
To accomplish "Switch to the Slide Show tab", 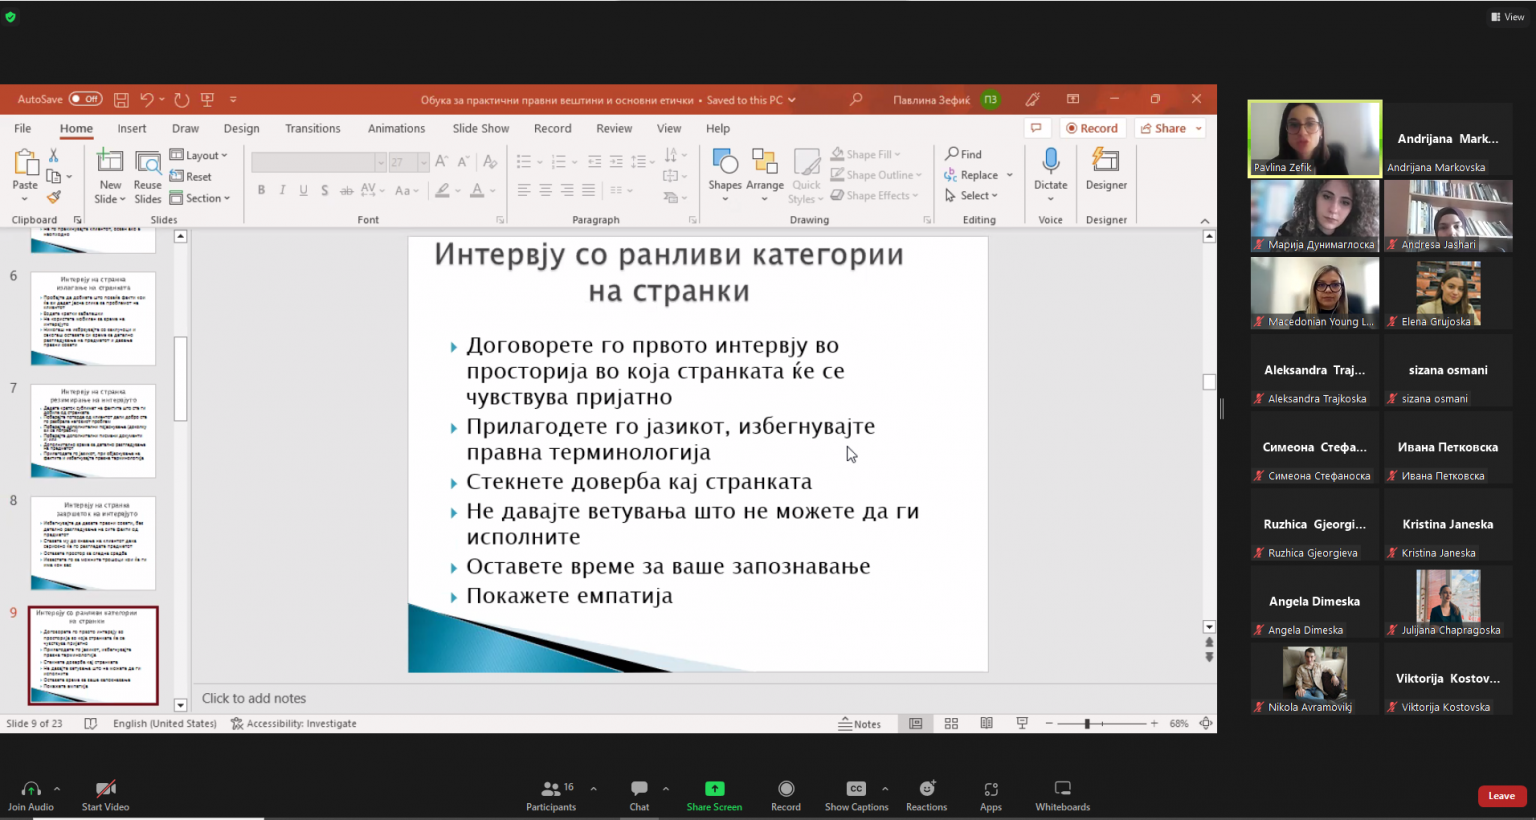I will [480, 128].
